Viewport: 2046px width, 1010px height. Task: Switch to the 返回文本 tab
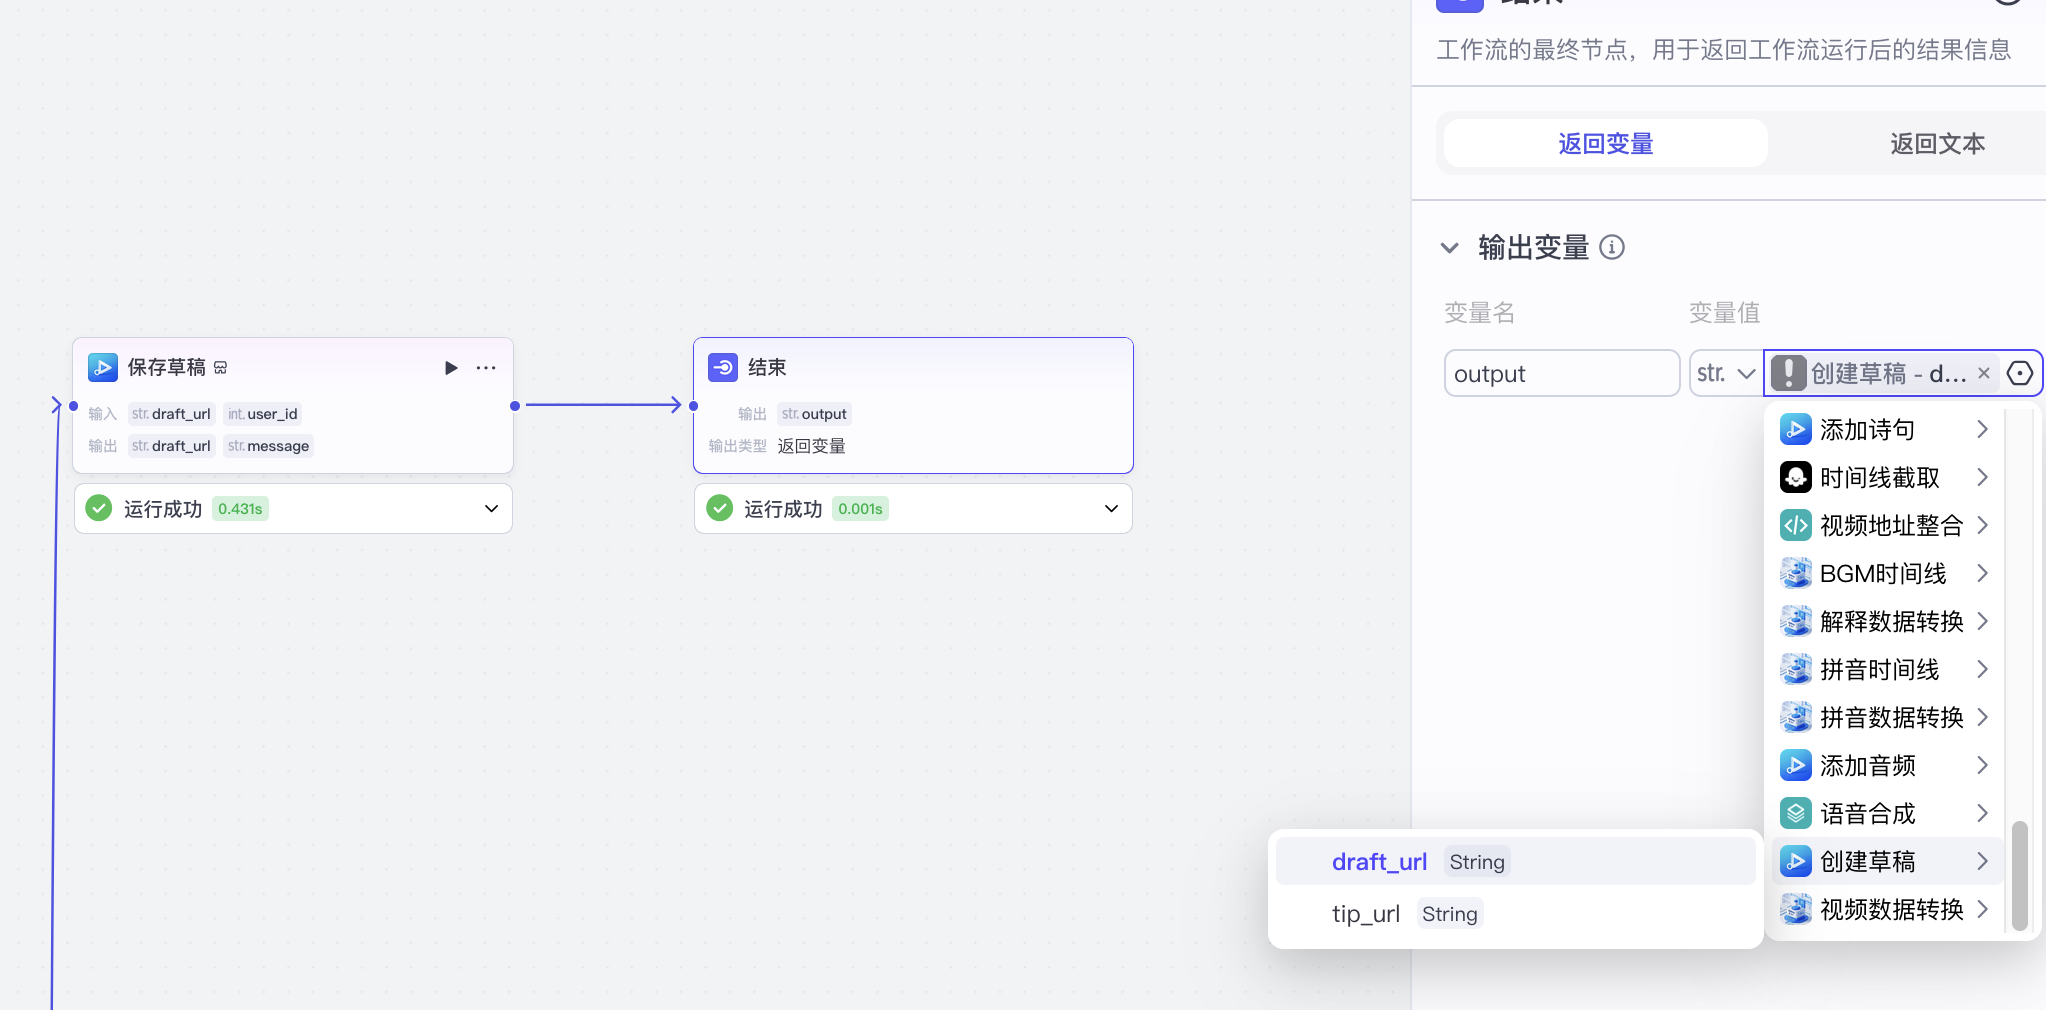[x=1936, y=144]
